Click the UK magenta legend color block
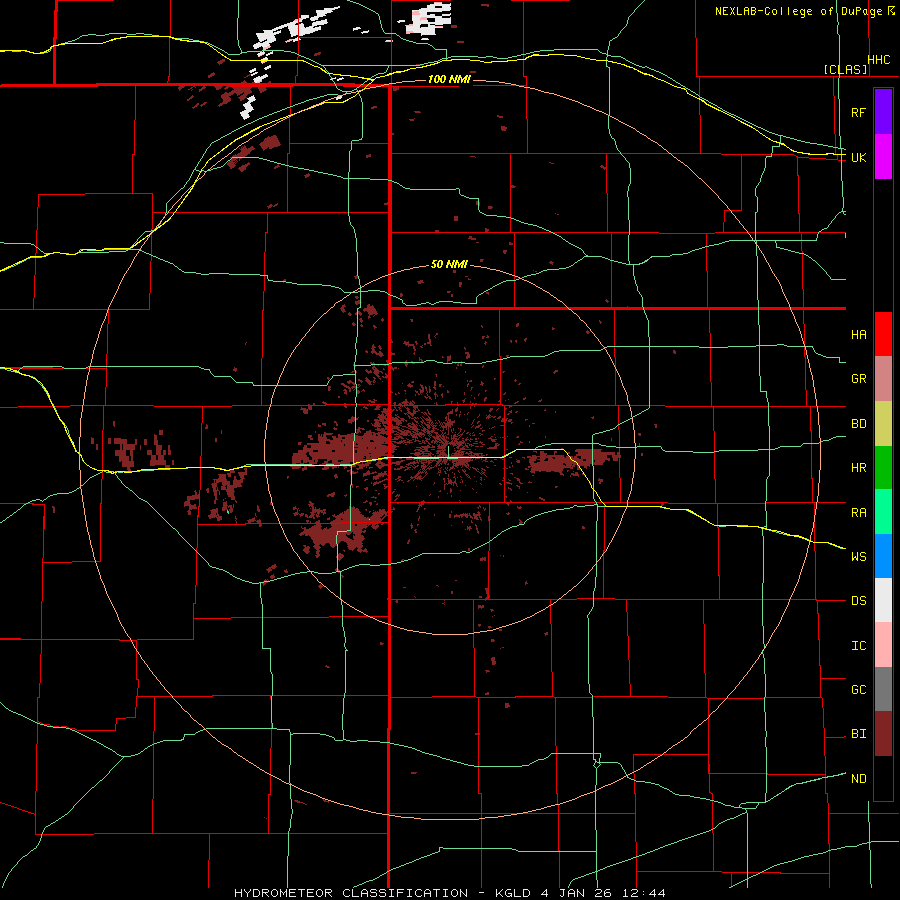Viewport: 900px width, 900px height. tap(883, 157)
